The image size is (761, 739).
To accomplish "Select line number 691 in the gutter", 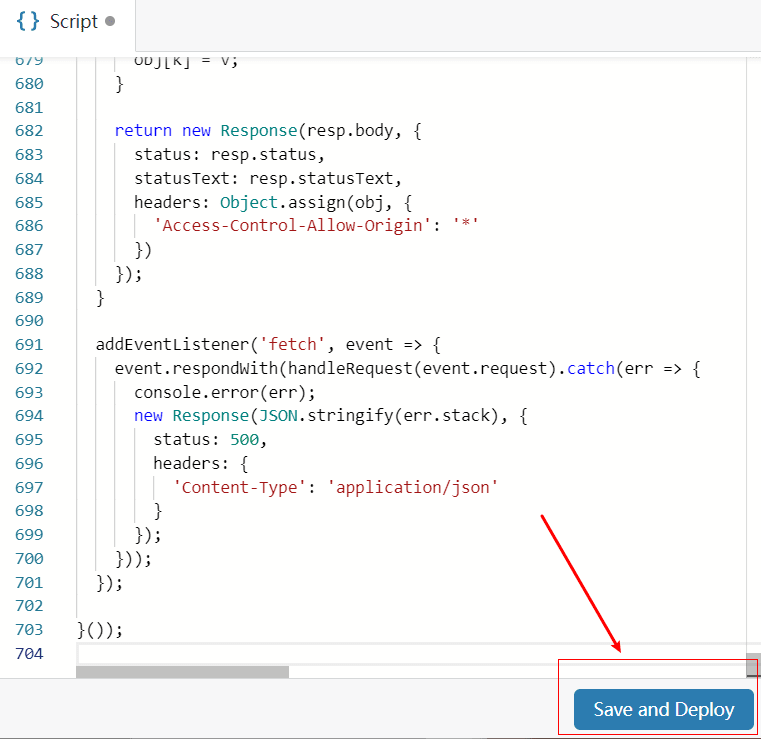I will (x=29, y=344).
